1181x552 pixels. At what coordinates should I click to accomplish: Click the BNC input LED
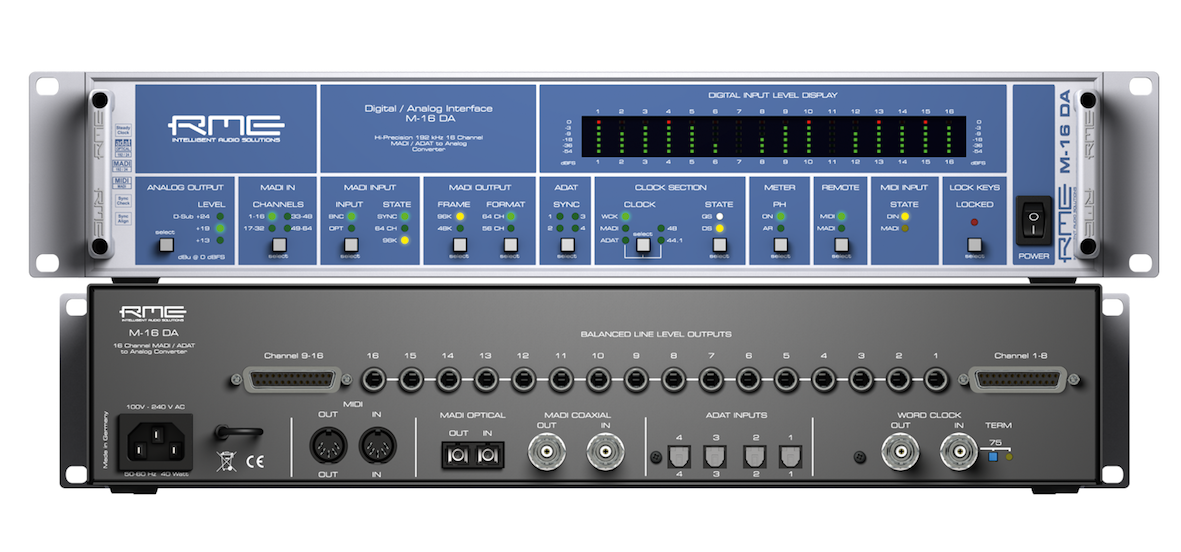(x=350, y=216)
